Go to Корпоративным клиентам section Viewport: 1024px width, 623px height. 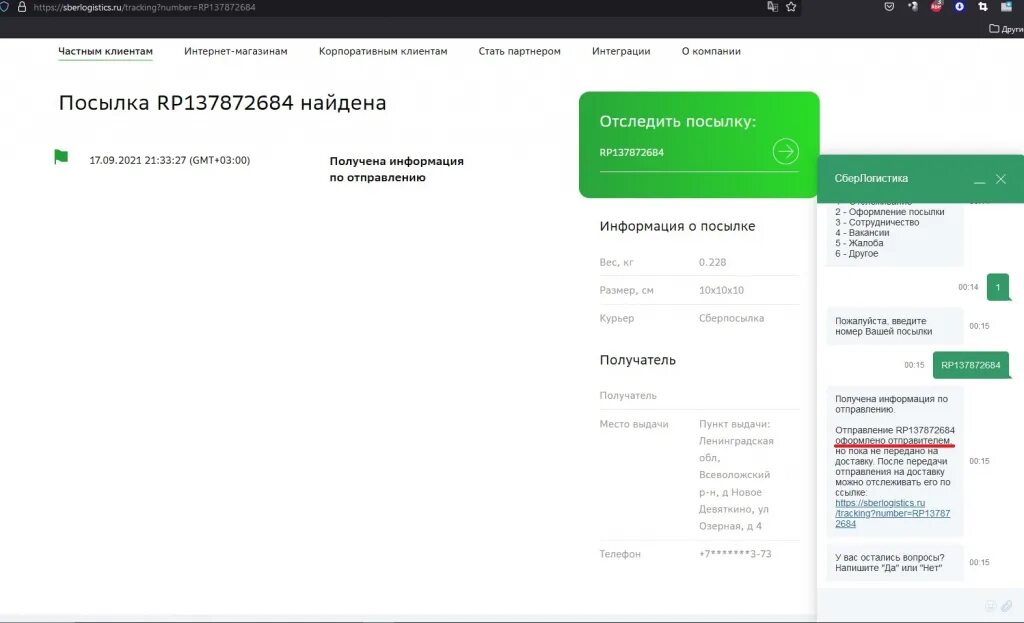click(x=383, y=51)
